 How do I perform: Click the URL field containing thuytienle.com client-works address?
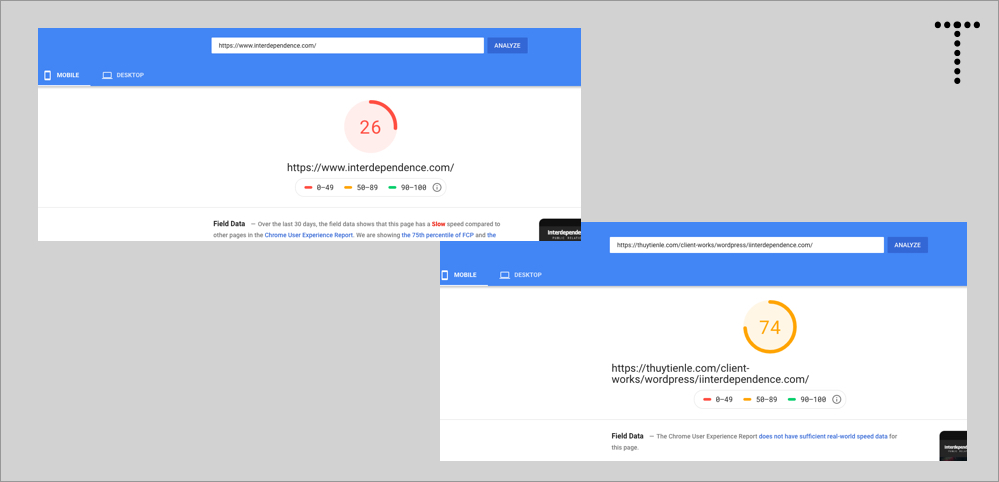point(746,245)
